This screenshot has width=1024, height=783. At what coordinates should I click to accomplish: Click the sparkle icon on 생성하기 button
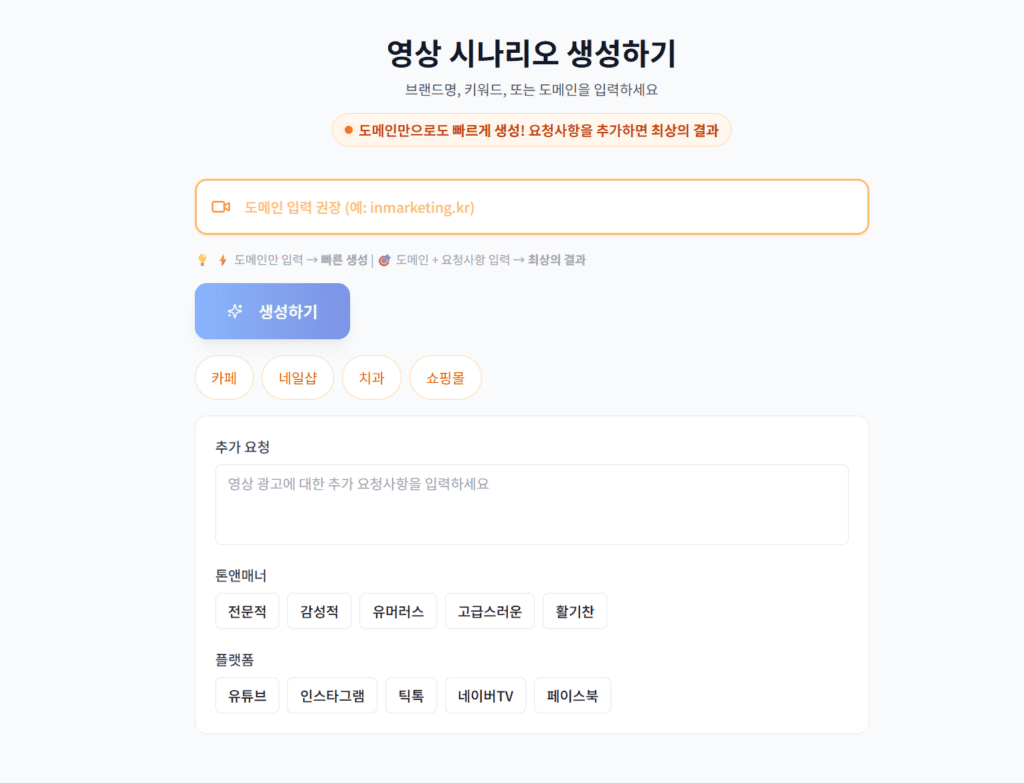(x=235, y=311)
